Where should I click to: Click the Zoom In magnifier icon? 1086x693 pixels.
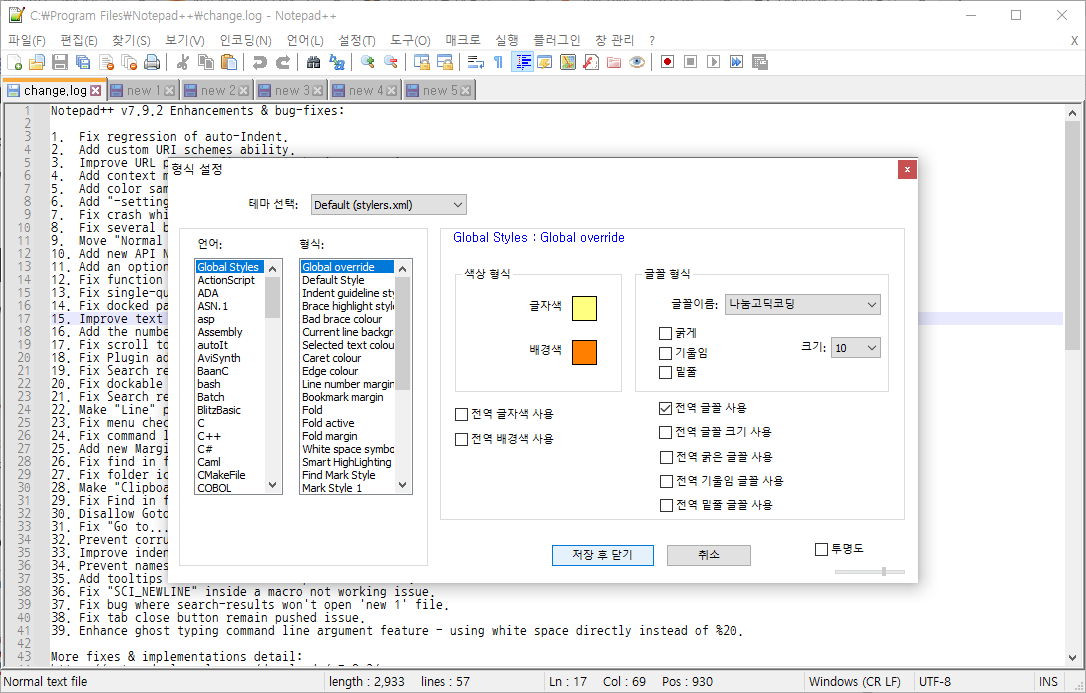(x=368, y=62)
